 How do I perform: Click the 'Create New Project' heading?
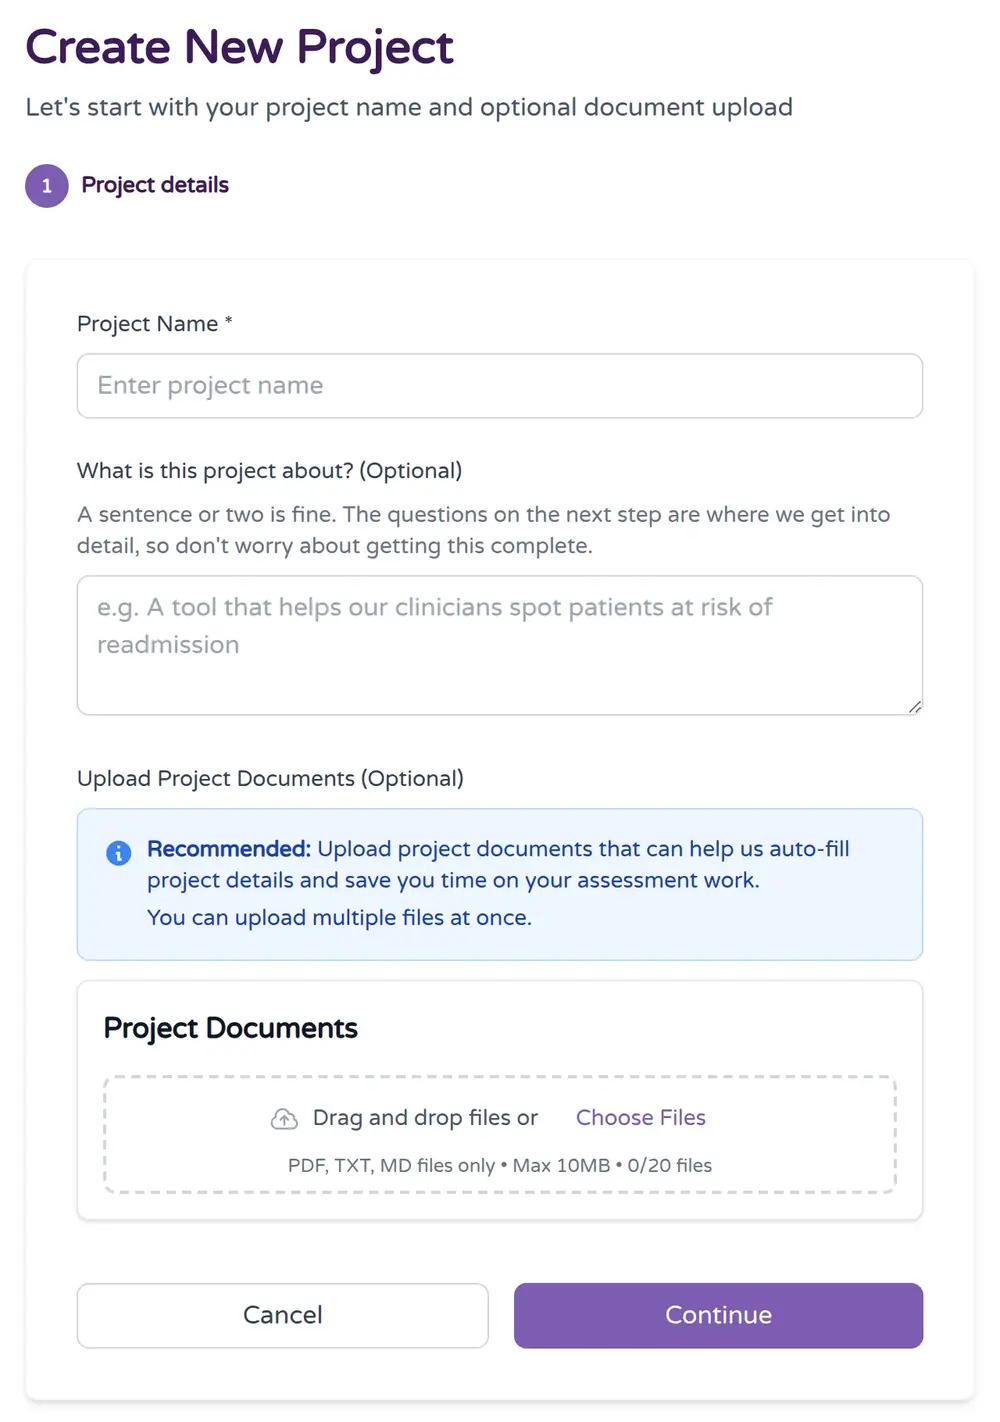pyautogui.click(x=239, y=47)
